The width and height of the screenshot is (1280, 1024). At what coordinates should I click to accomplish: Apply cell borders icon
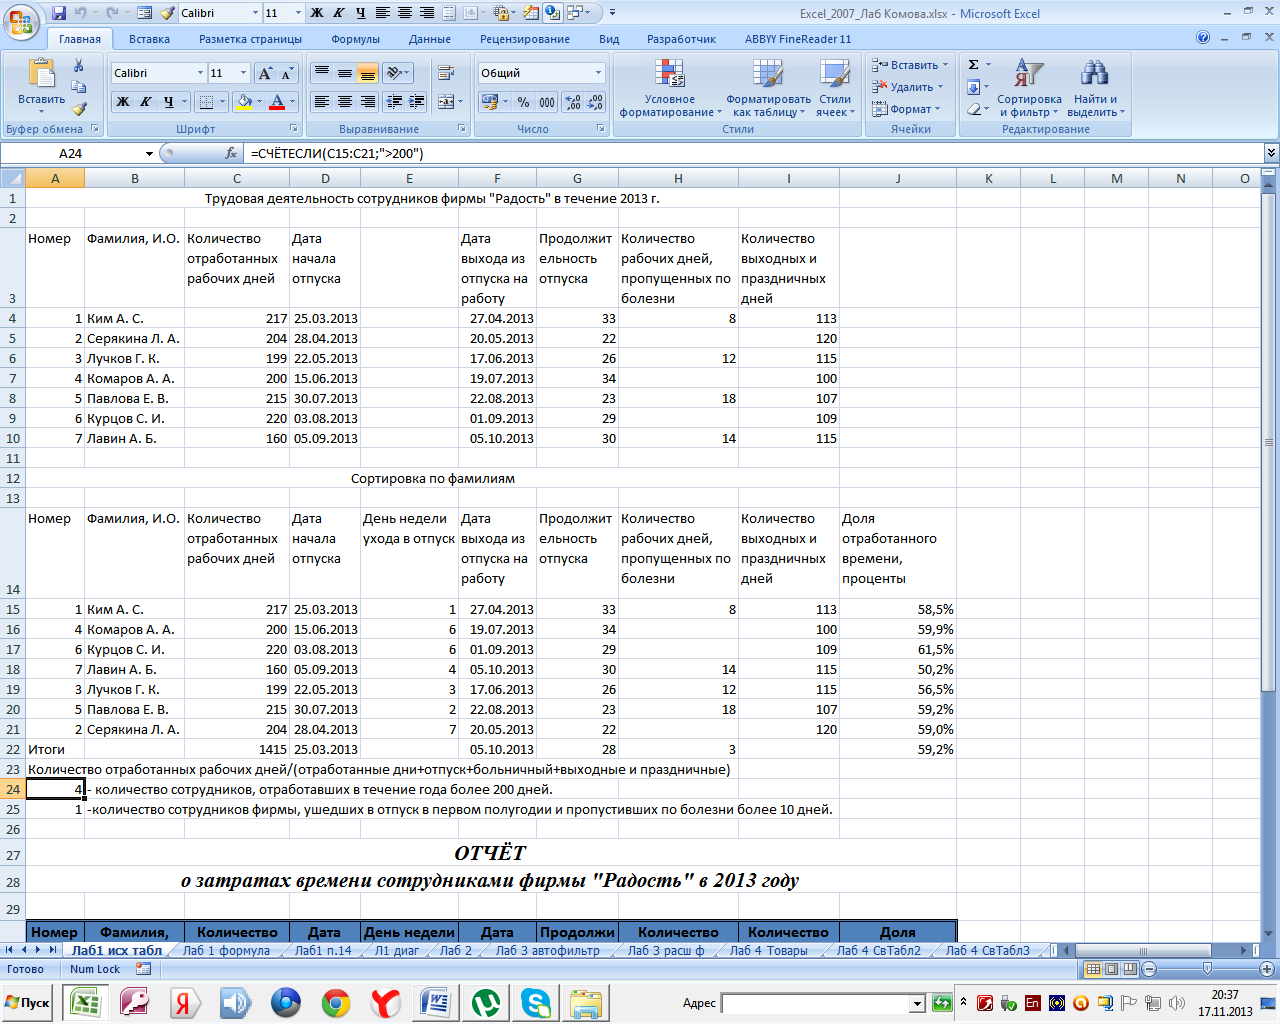tap(205, 102)
